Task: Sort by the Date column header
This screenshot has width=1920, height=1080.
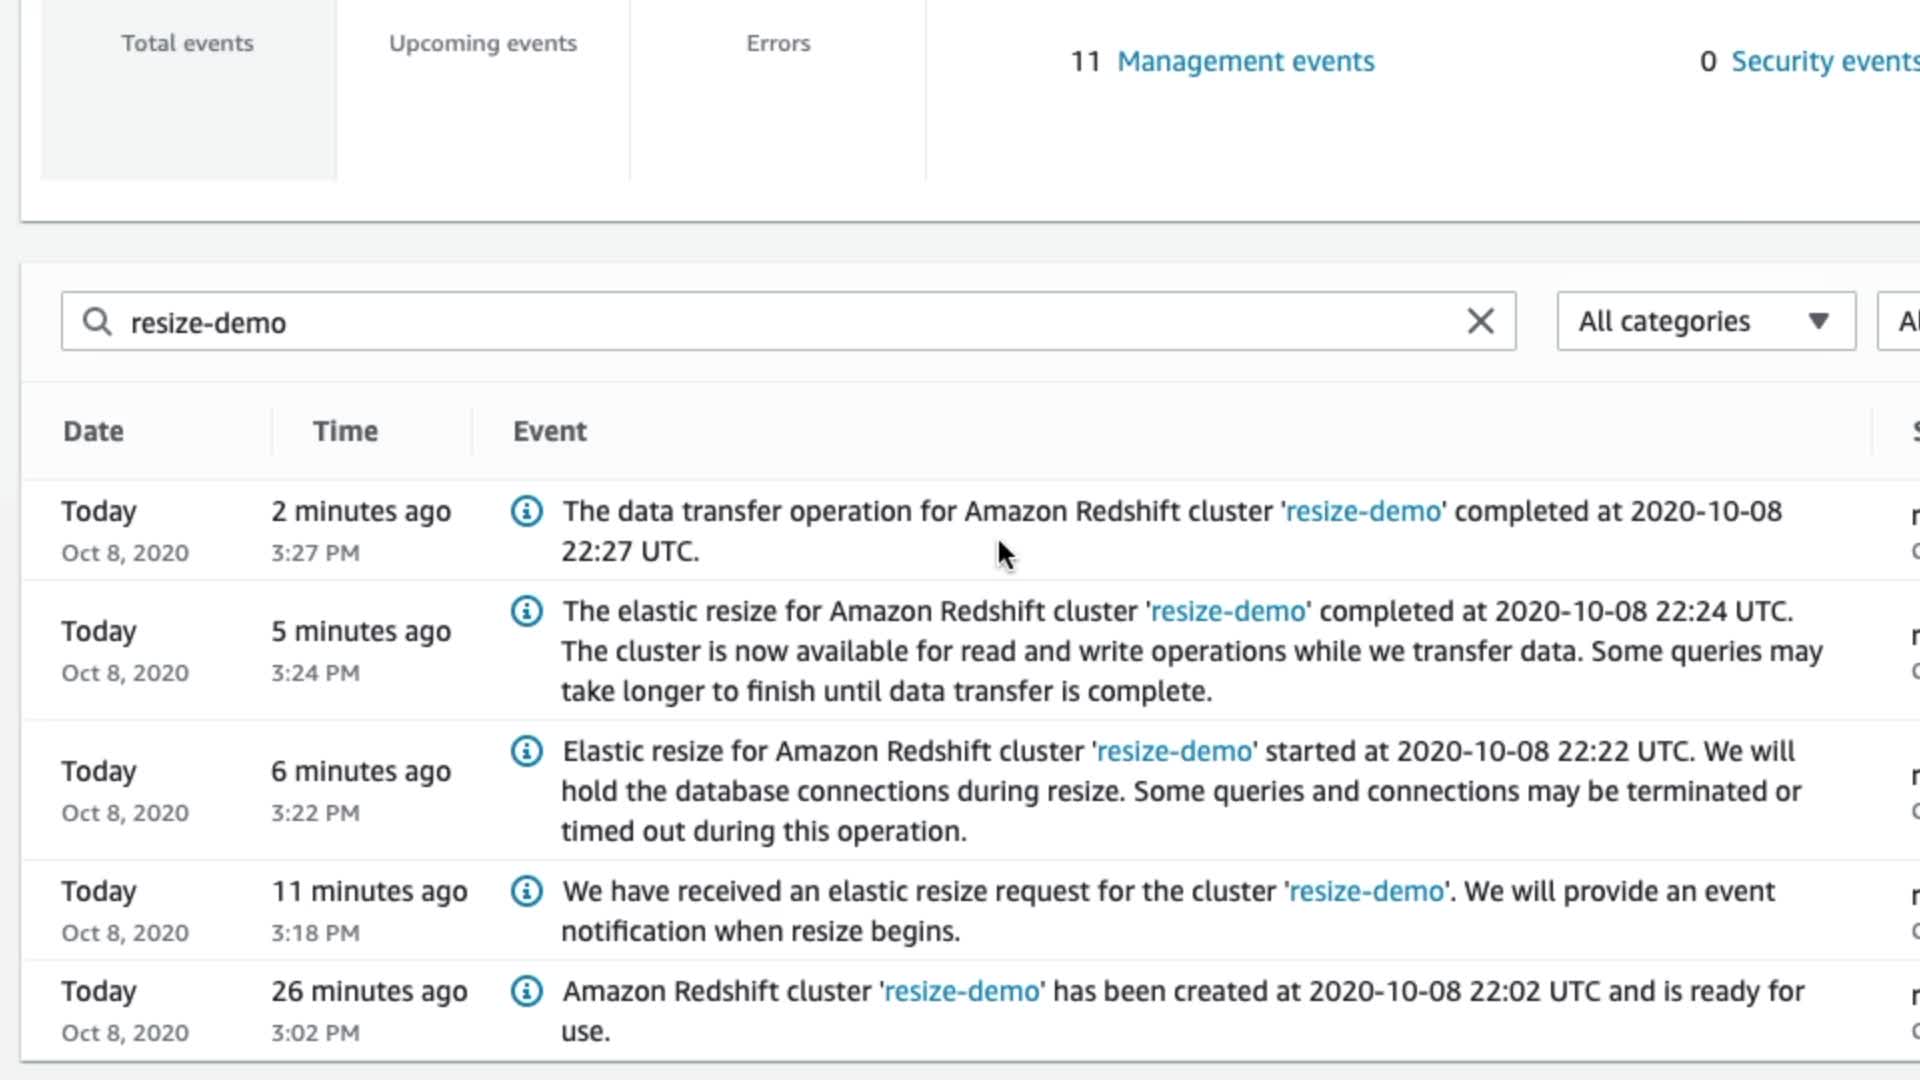Action: (x=94, y=432)
